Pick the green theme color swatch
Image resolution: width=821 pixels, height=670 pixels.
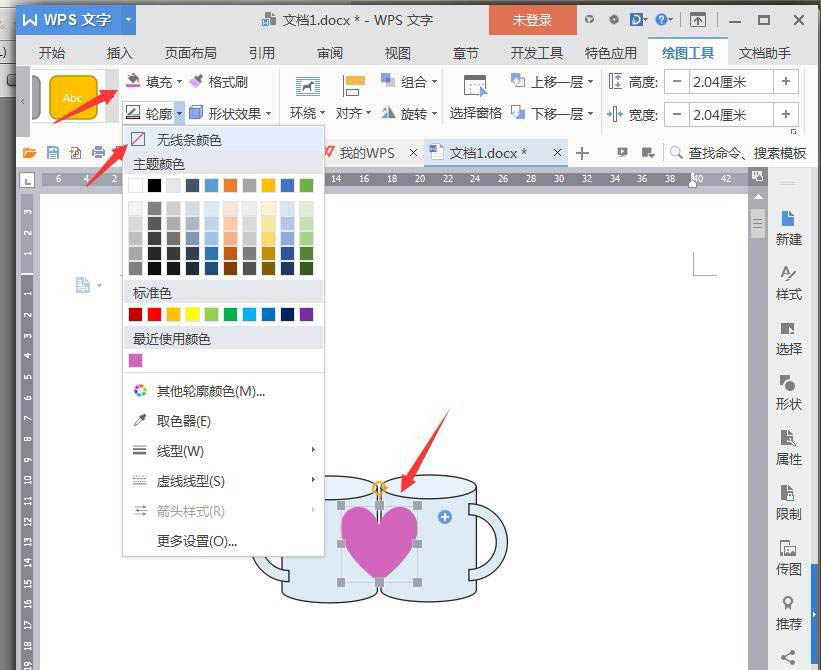point(306,185)
